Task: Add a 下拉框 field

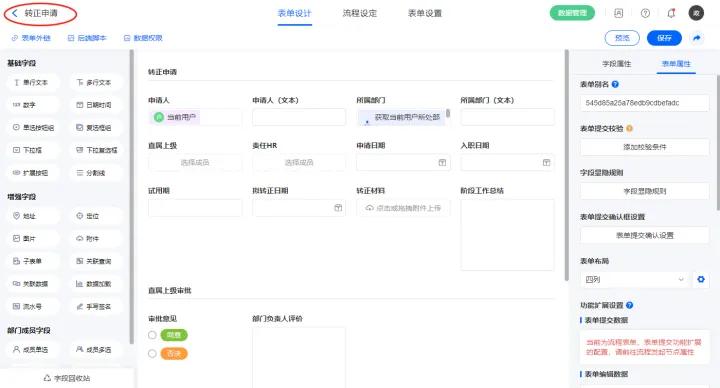Action: pos(33,150)
